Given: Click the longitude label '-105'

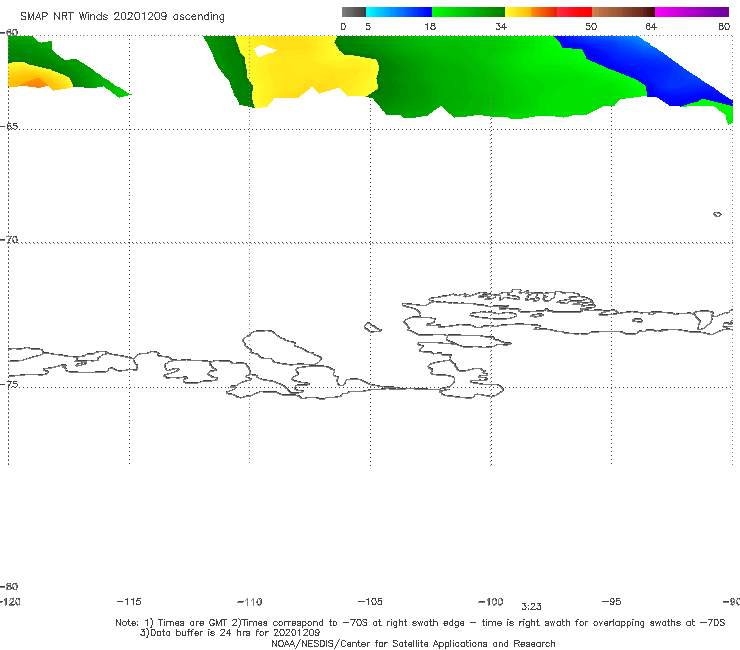Looking at the screenshot, I should click(x=370, y=602).
